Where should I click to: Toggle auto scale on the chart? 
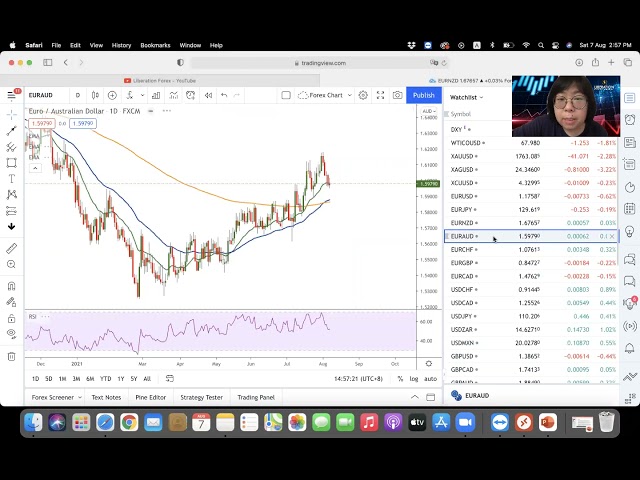[x=430, y=379]
